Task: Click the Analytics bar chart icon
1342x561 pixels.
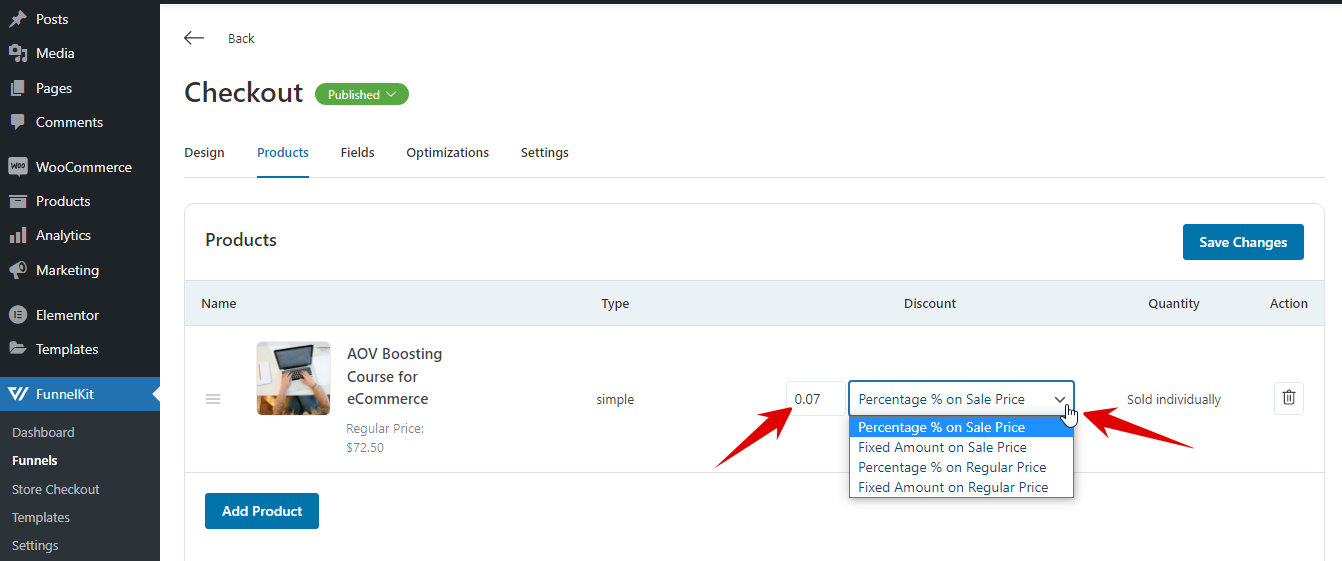Action: [18, 235]
